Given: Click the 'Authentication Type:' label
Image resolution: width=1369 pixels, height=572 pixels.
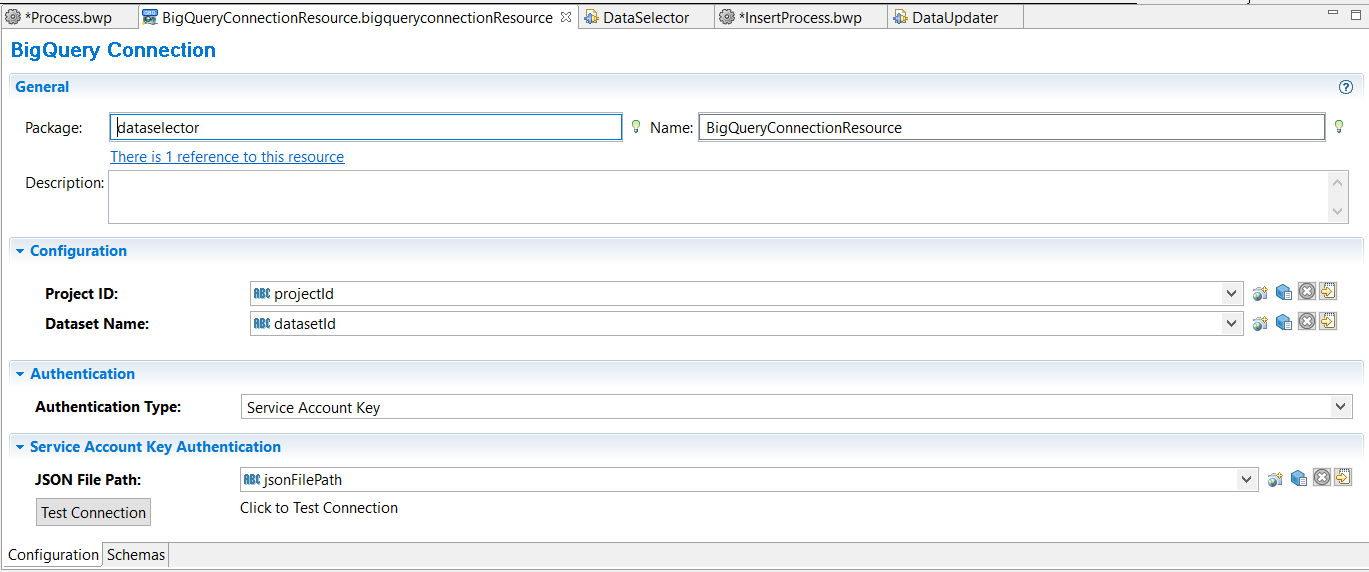Looking at the screenshot, I should click(108, 406).
